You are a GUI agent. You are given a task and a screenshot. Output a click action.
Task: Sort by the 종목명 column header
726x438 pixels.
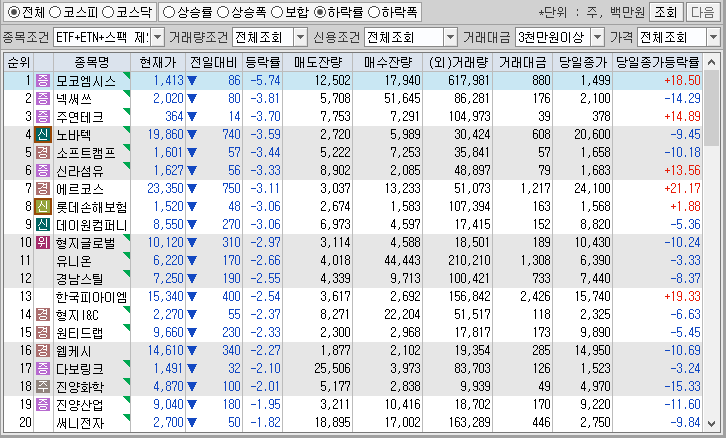pyautogui.click(x=92, y=63)
